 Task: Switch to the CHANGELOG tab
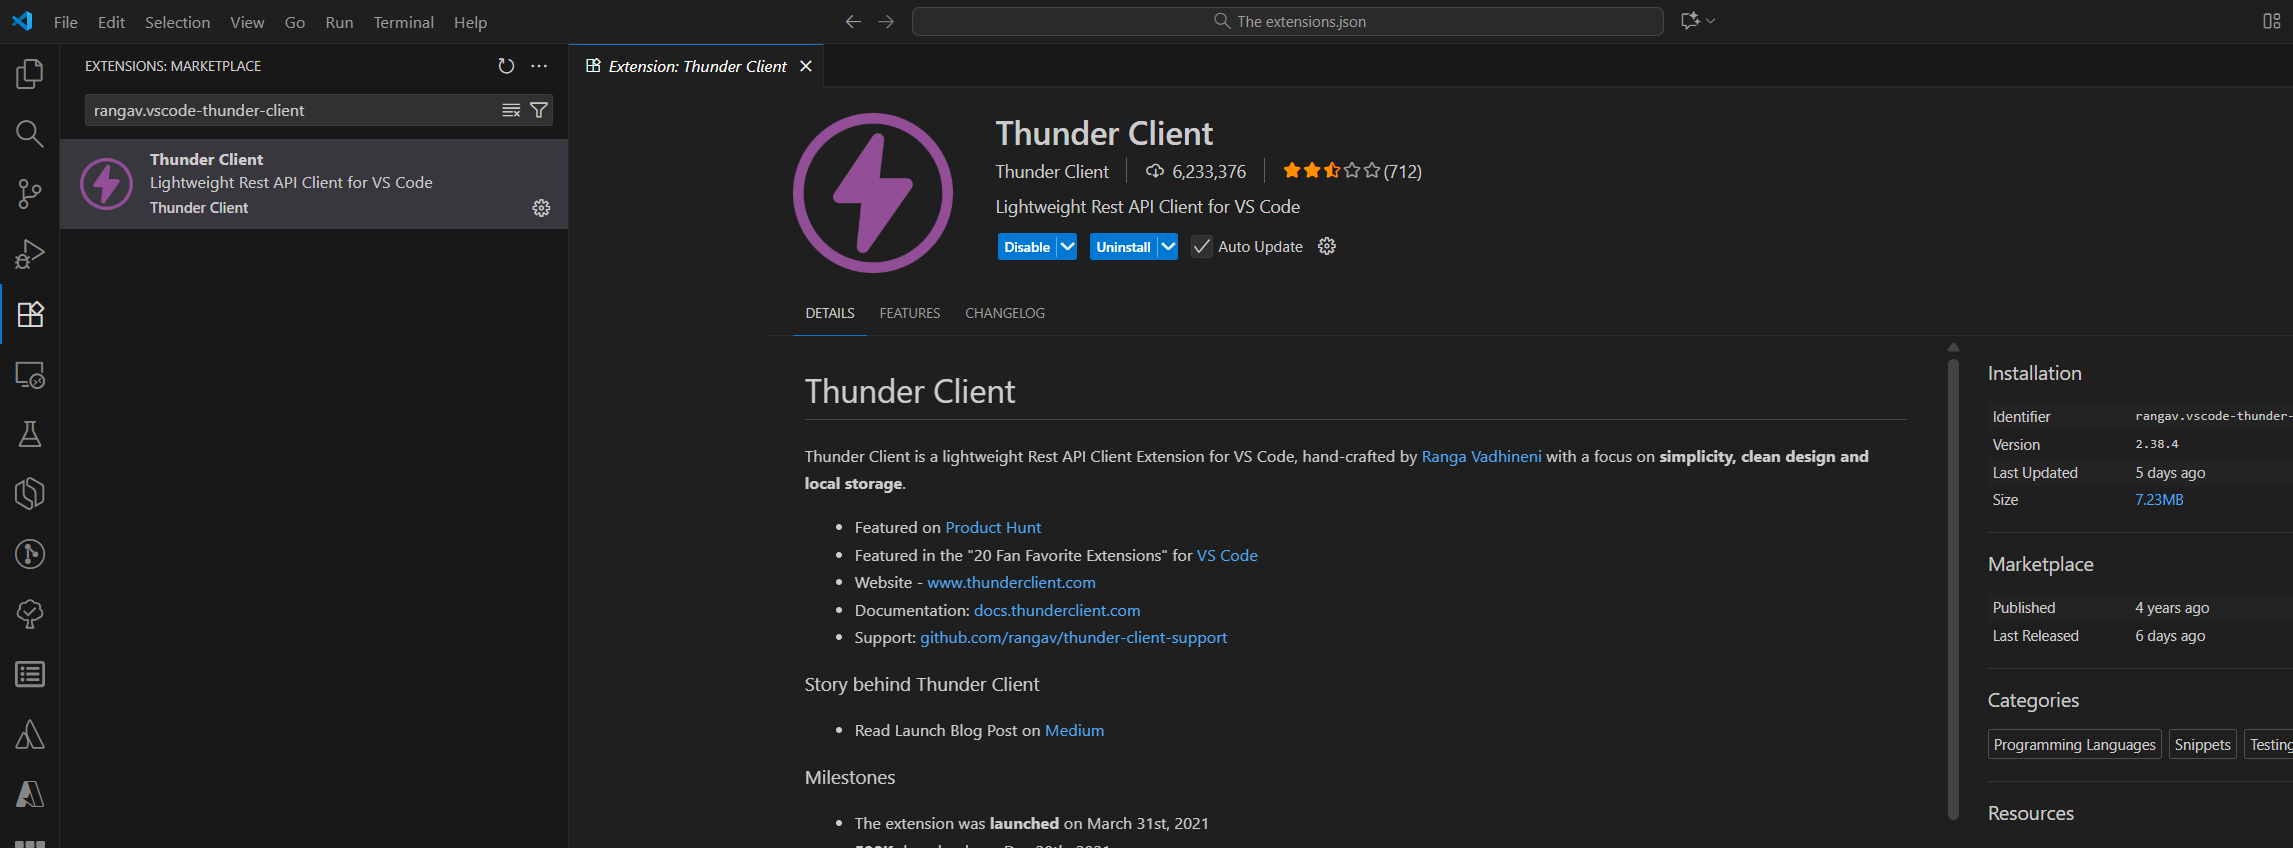pyautogui.click(x=1005, y=313)
